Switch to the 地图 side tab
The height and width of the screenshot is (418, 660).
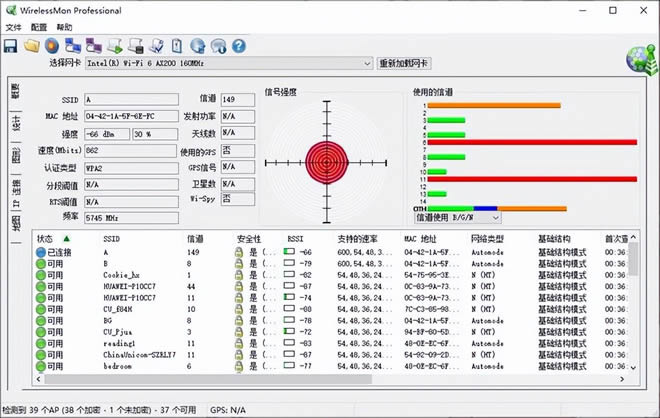pos(16,224)
